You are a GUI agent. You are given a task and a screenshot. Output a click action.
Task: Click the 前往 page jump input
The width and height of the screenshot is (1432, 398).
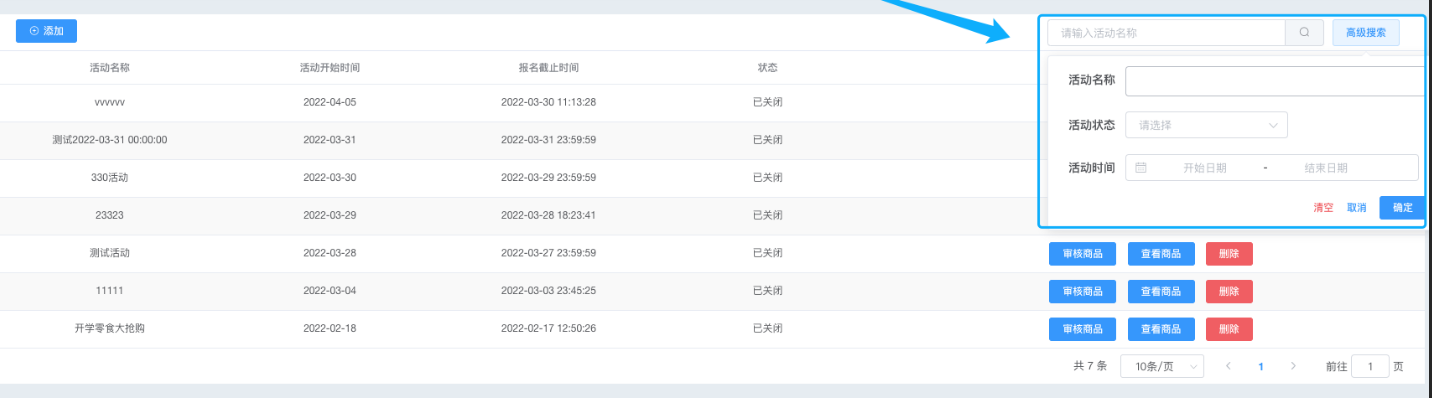(x=1370, y=366)
